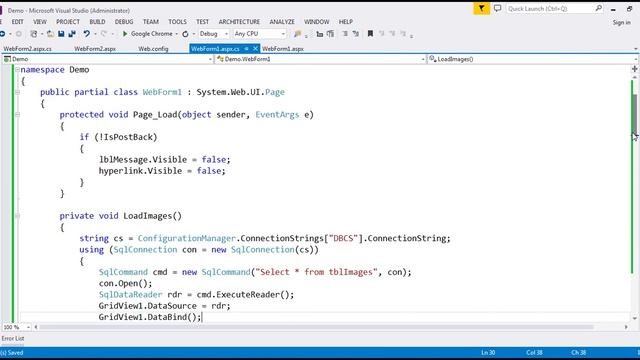Image resolution: width=640 pixels, height=360 pixels.
Task: Click the horizontal scrollbar right arrow
Action: pos(627,327)
